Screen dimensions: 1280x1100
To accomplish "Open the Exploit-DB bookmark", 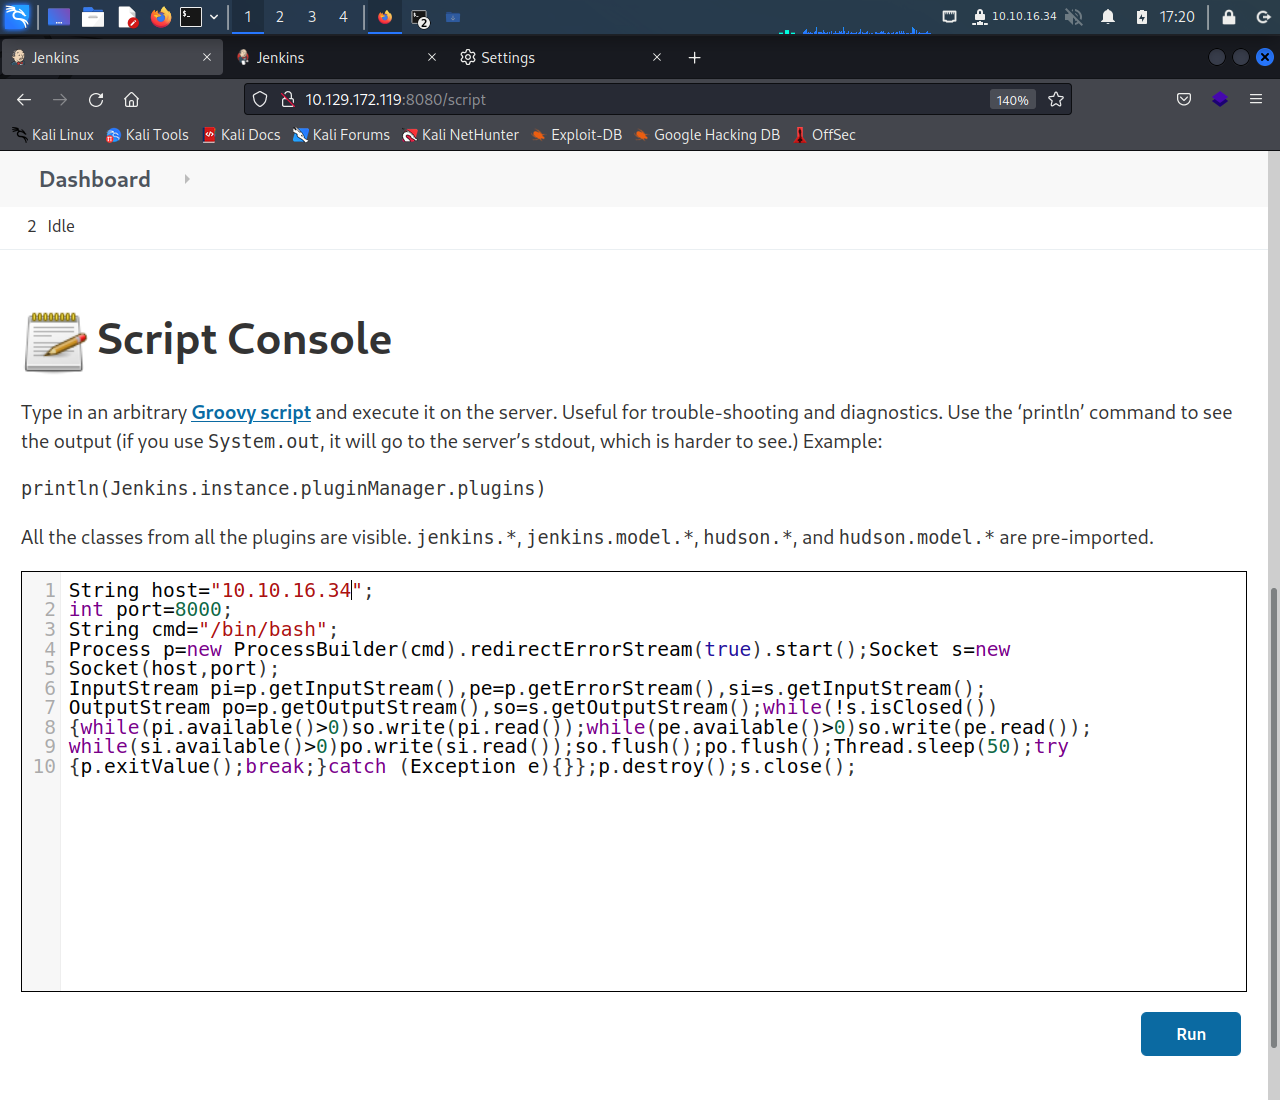I will [x=576, y=135].
